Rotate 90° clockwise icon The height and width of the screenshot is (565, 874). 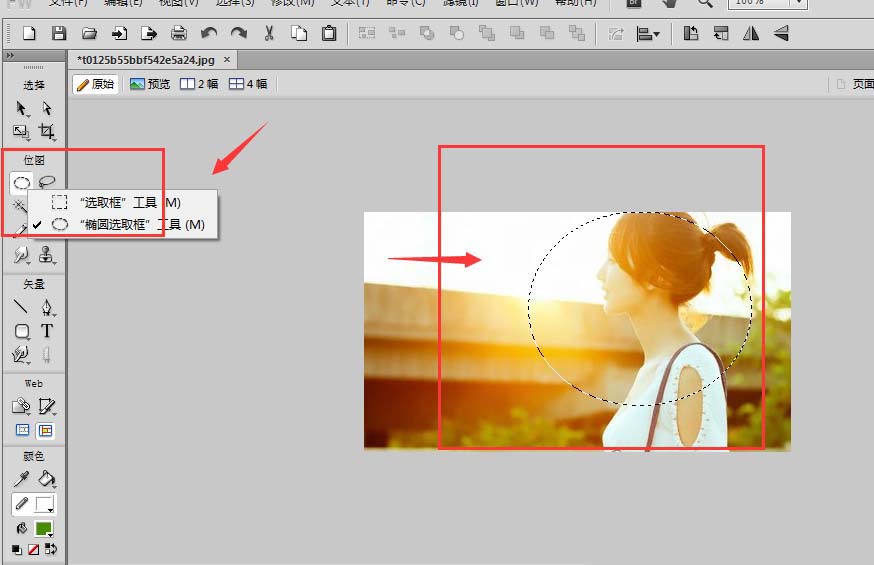(721, 33)
